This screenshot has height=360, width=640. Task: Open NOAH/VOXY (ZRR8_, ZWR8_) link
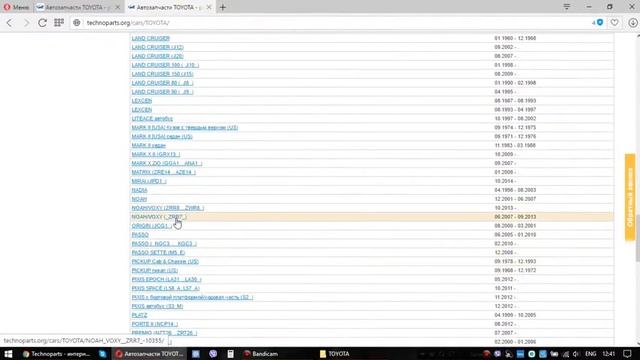[168, 208]
